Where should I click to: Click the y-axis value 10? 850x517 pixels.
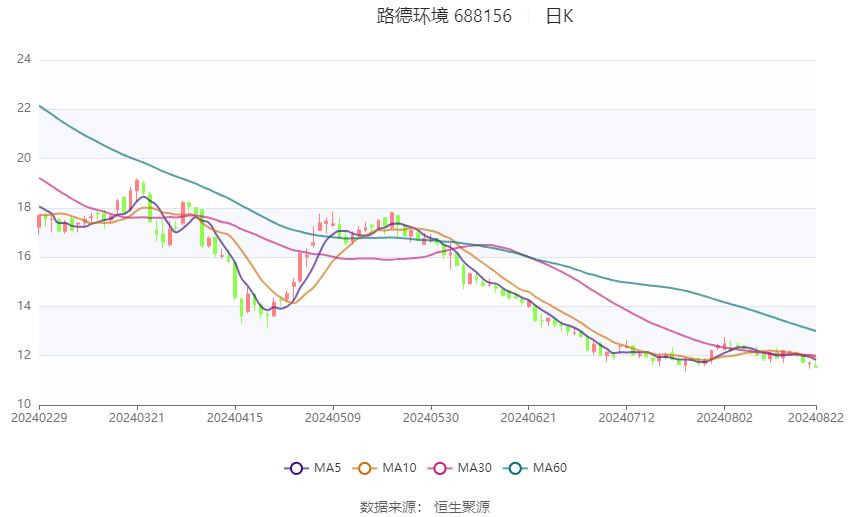point(24,404)
